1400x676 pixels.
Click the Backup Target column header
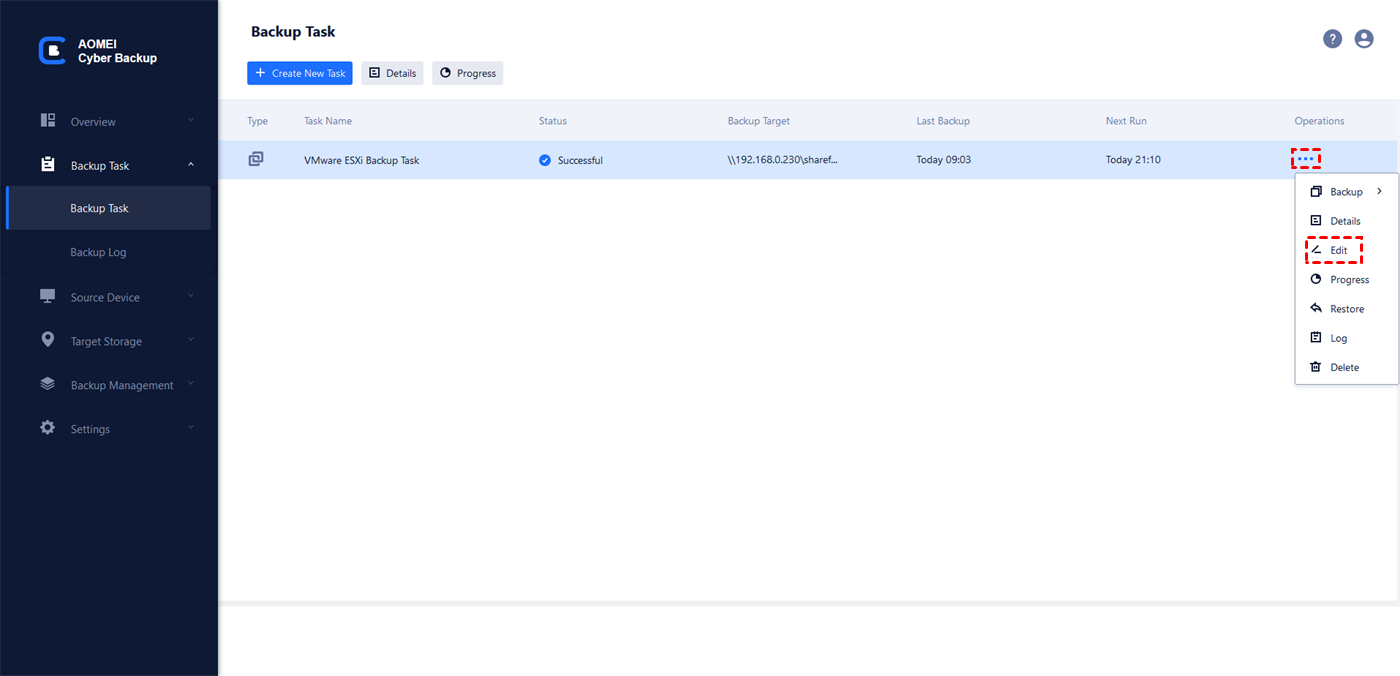coord(759,121)
